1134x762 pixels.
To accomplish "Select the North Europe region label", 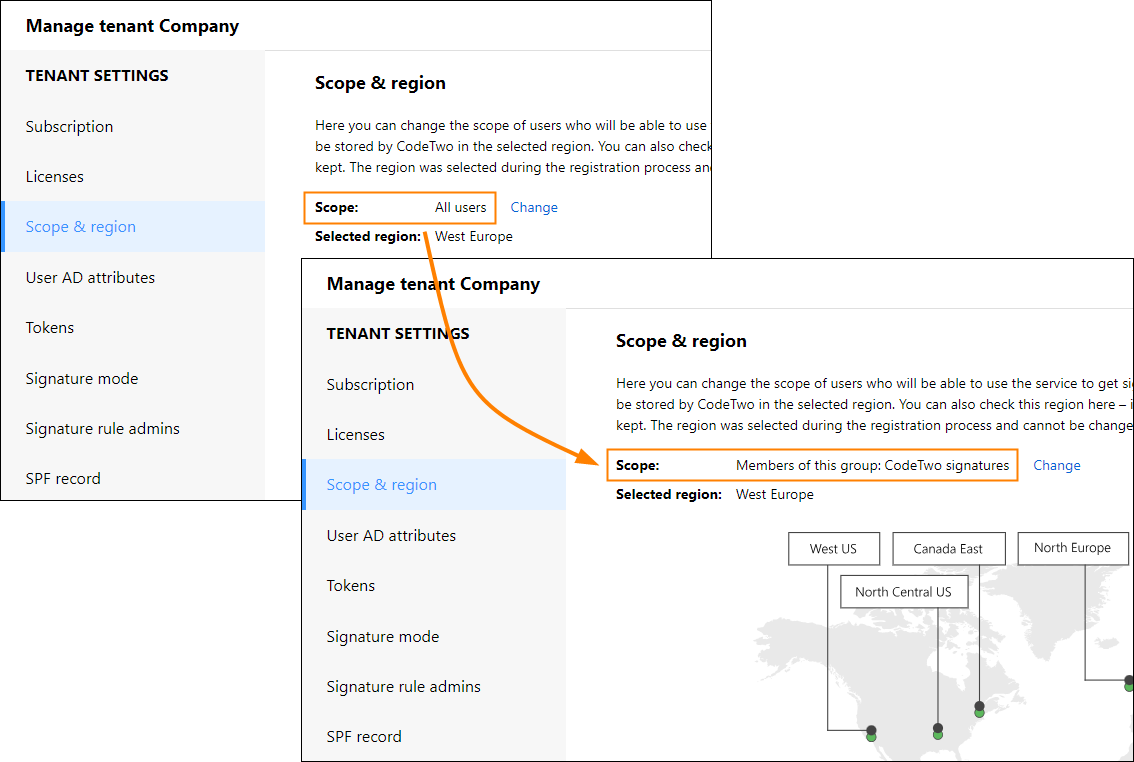I will (1073, 548).
